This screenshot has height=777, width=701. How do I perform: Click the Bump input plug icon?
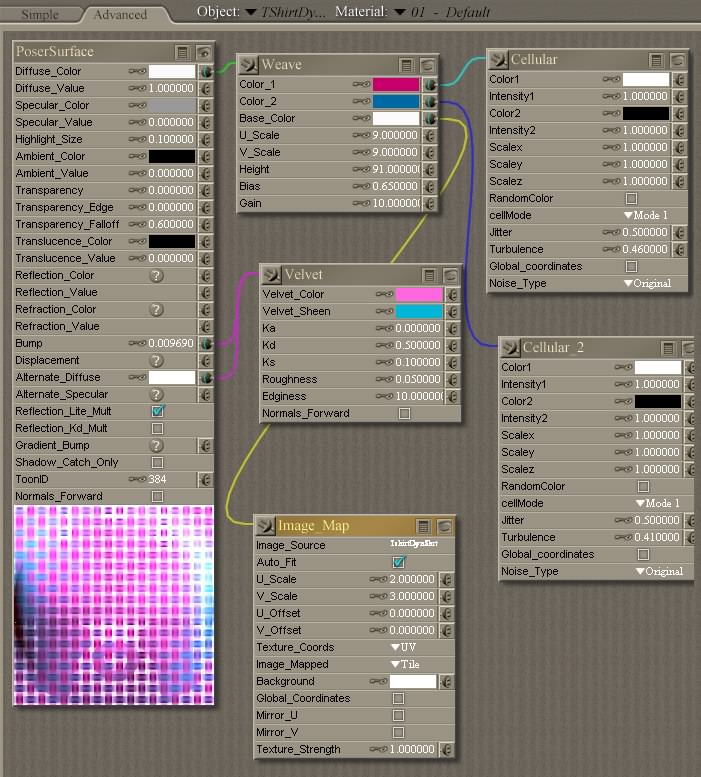pyautogui.click(x=206, y=343)
